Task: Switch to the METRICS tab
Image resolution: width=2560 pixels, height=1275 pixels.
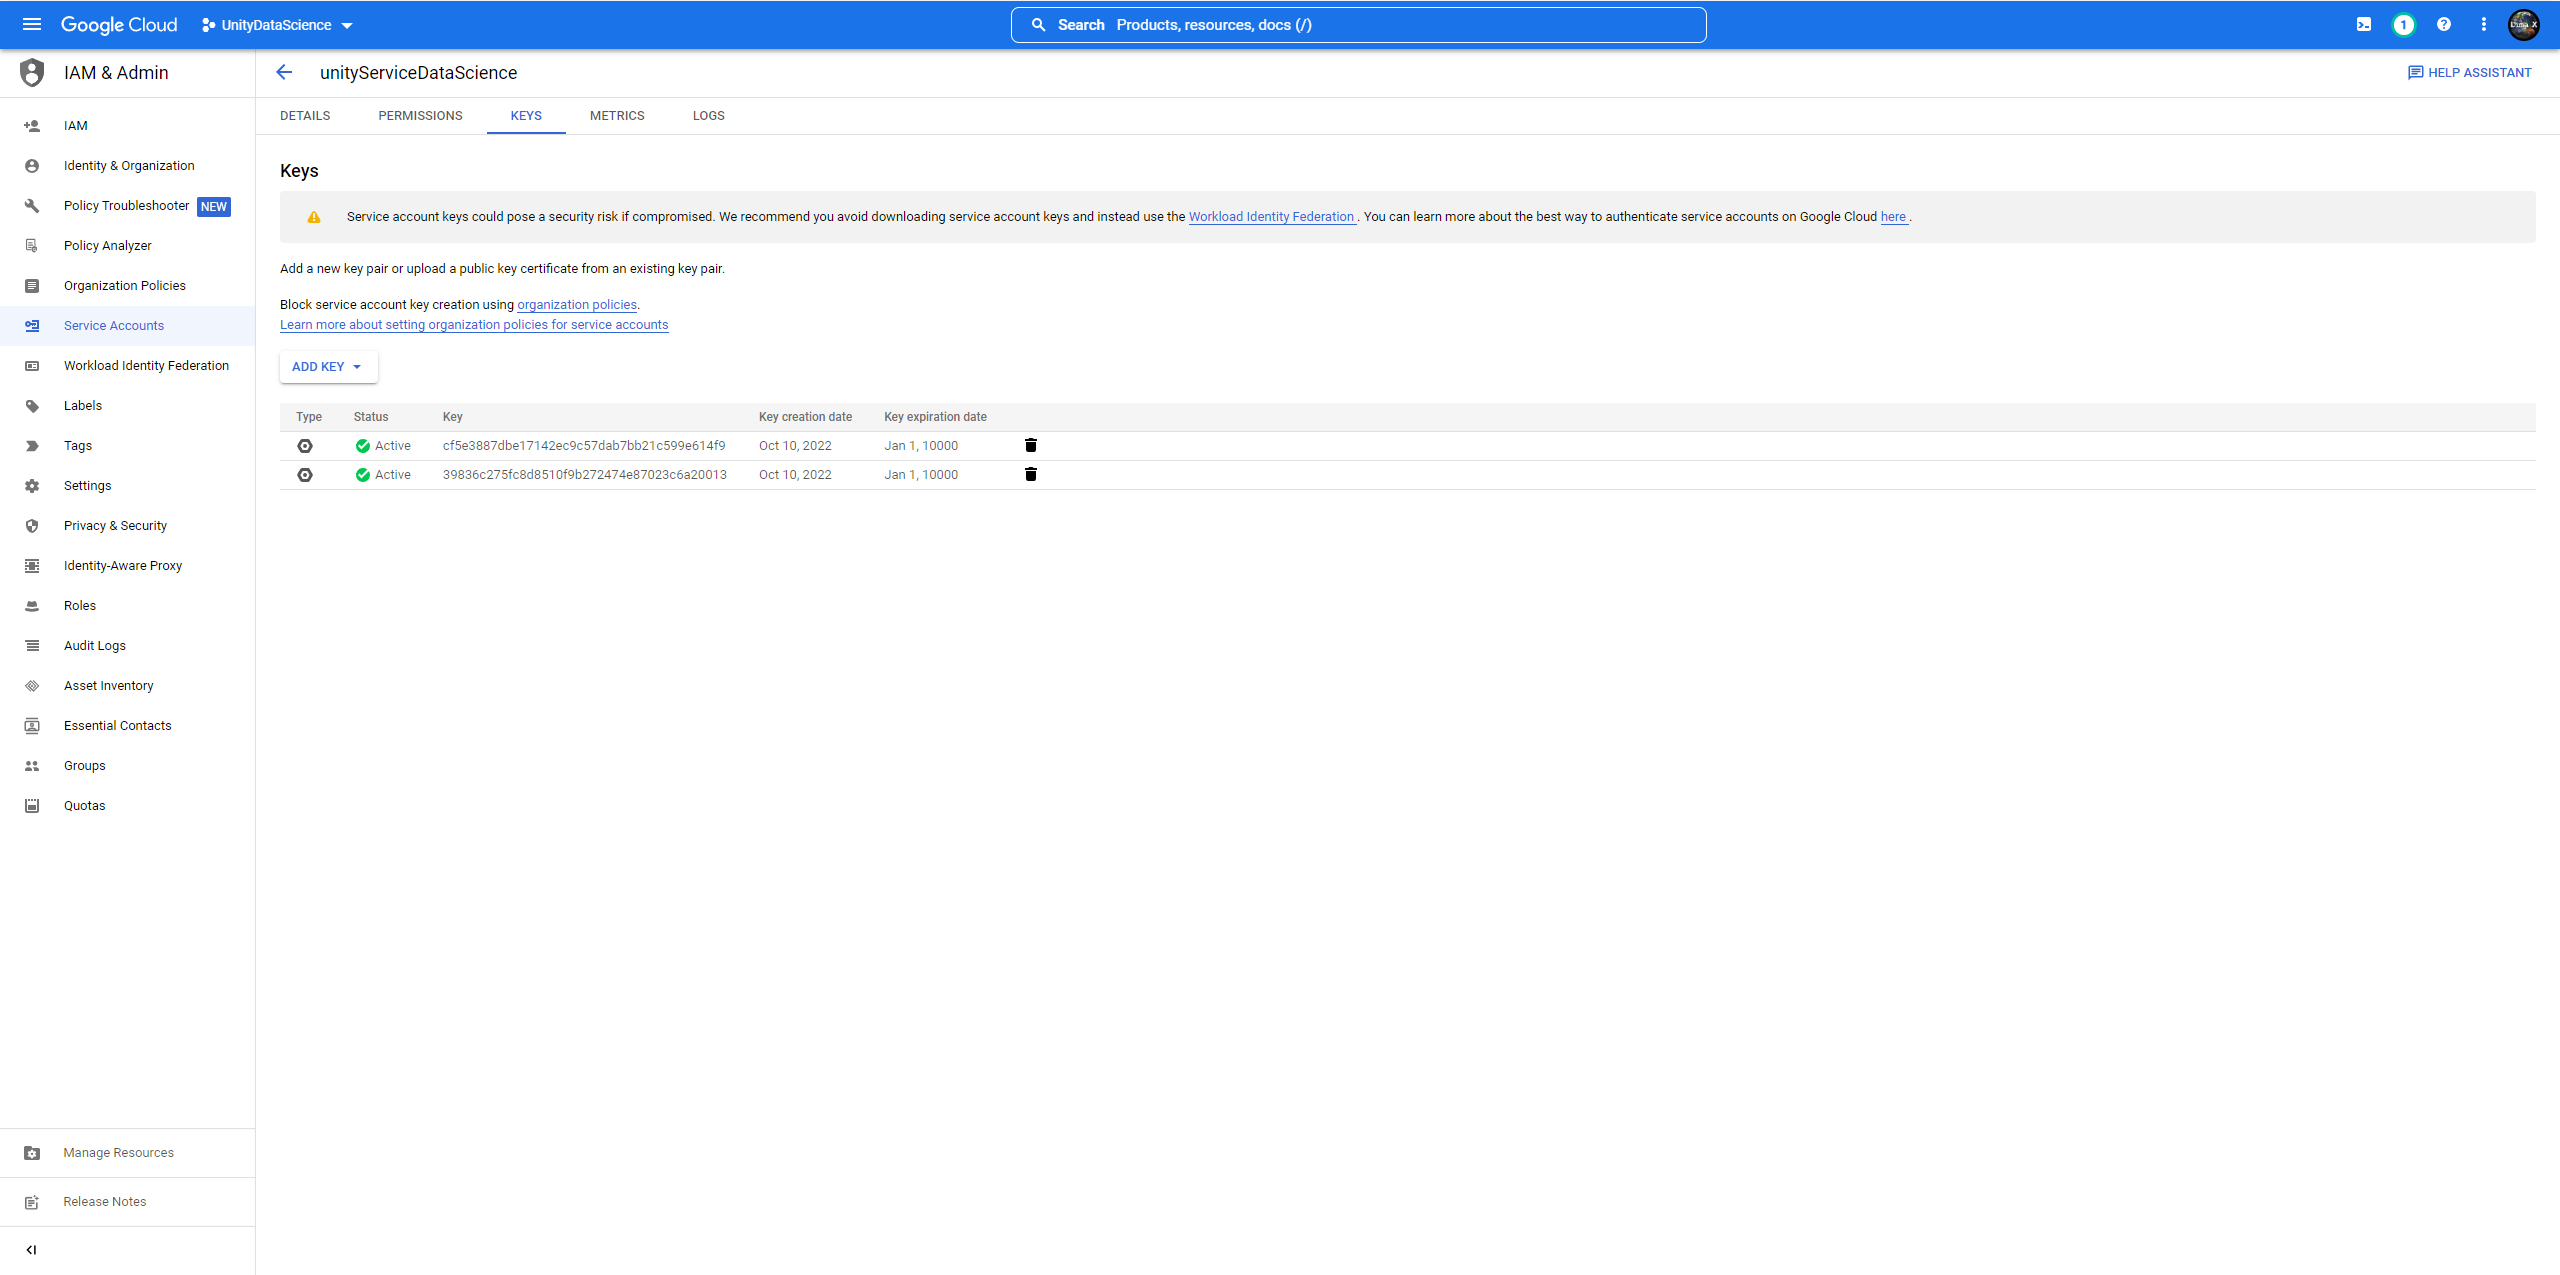Action: pyautogui.click(x=617, y=116)
